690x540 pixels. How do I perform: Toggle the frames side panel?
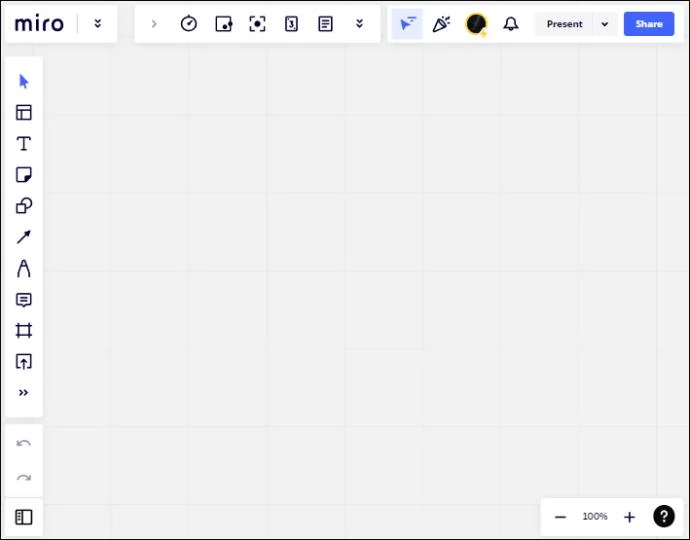click(24, 517)
